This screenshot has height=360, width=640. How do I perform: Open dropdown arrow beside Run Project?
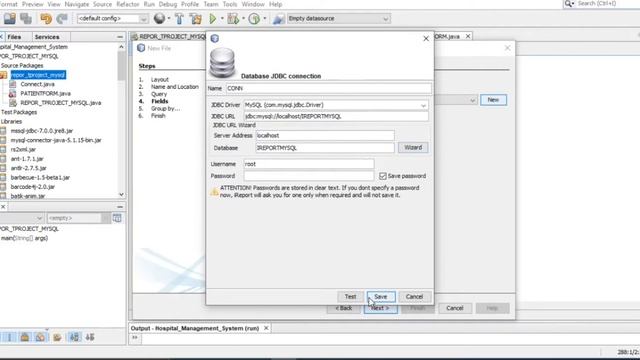pos(222,18)
